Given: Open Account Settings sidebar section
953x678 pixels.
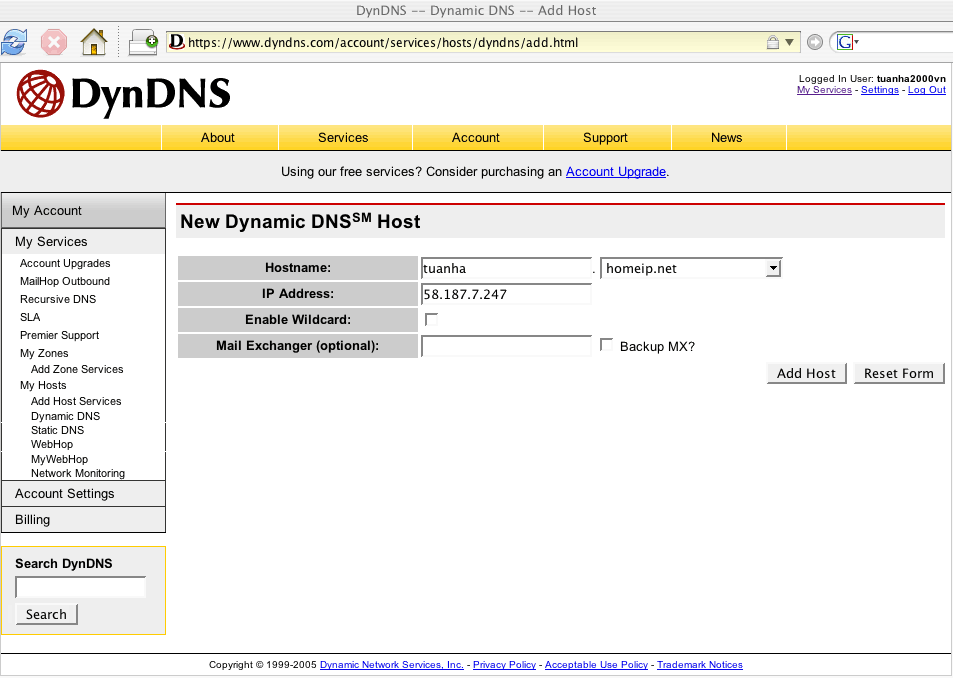Looking at the screenshot, I should [x=83, y=494].
